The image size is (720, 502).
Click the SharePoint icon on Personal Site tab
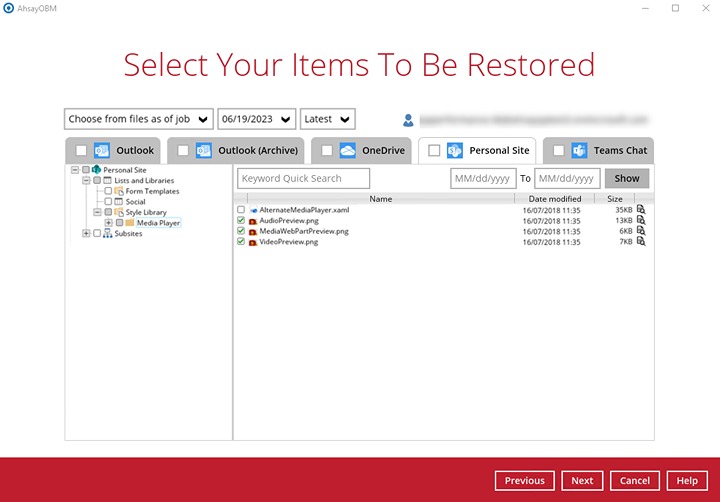454,151
